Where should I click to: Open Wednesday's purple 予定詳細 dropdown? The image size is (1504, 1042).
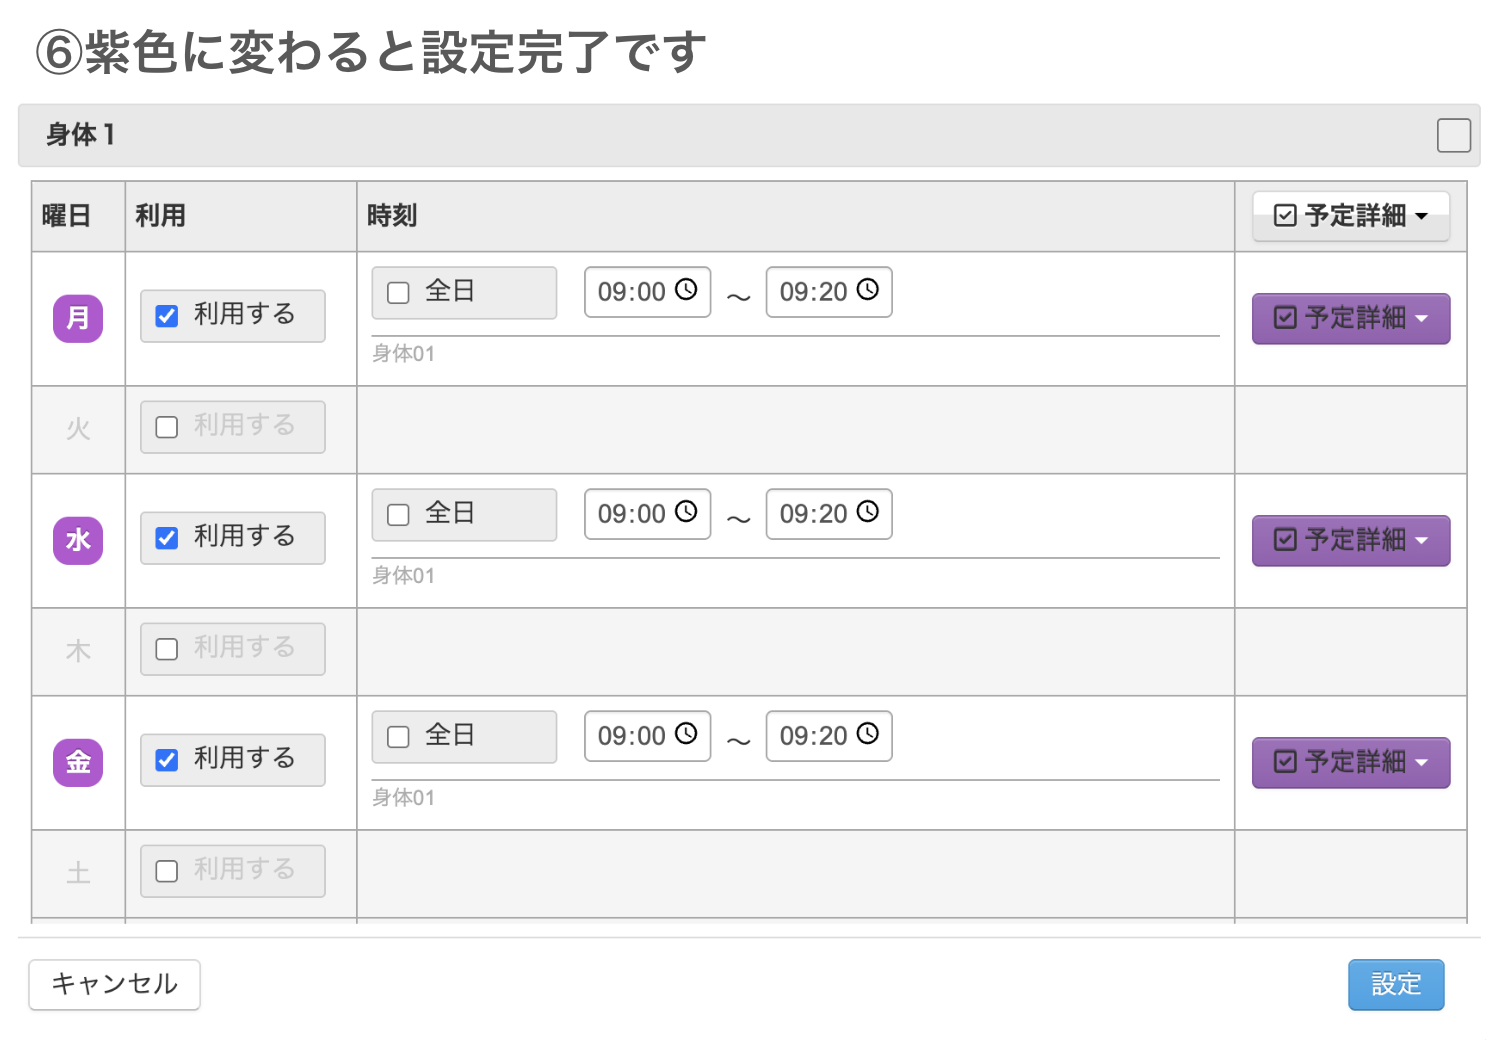click(1350, 540)
